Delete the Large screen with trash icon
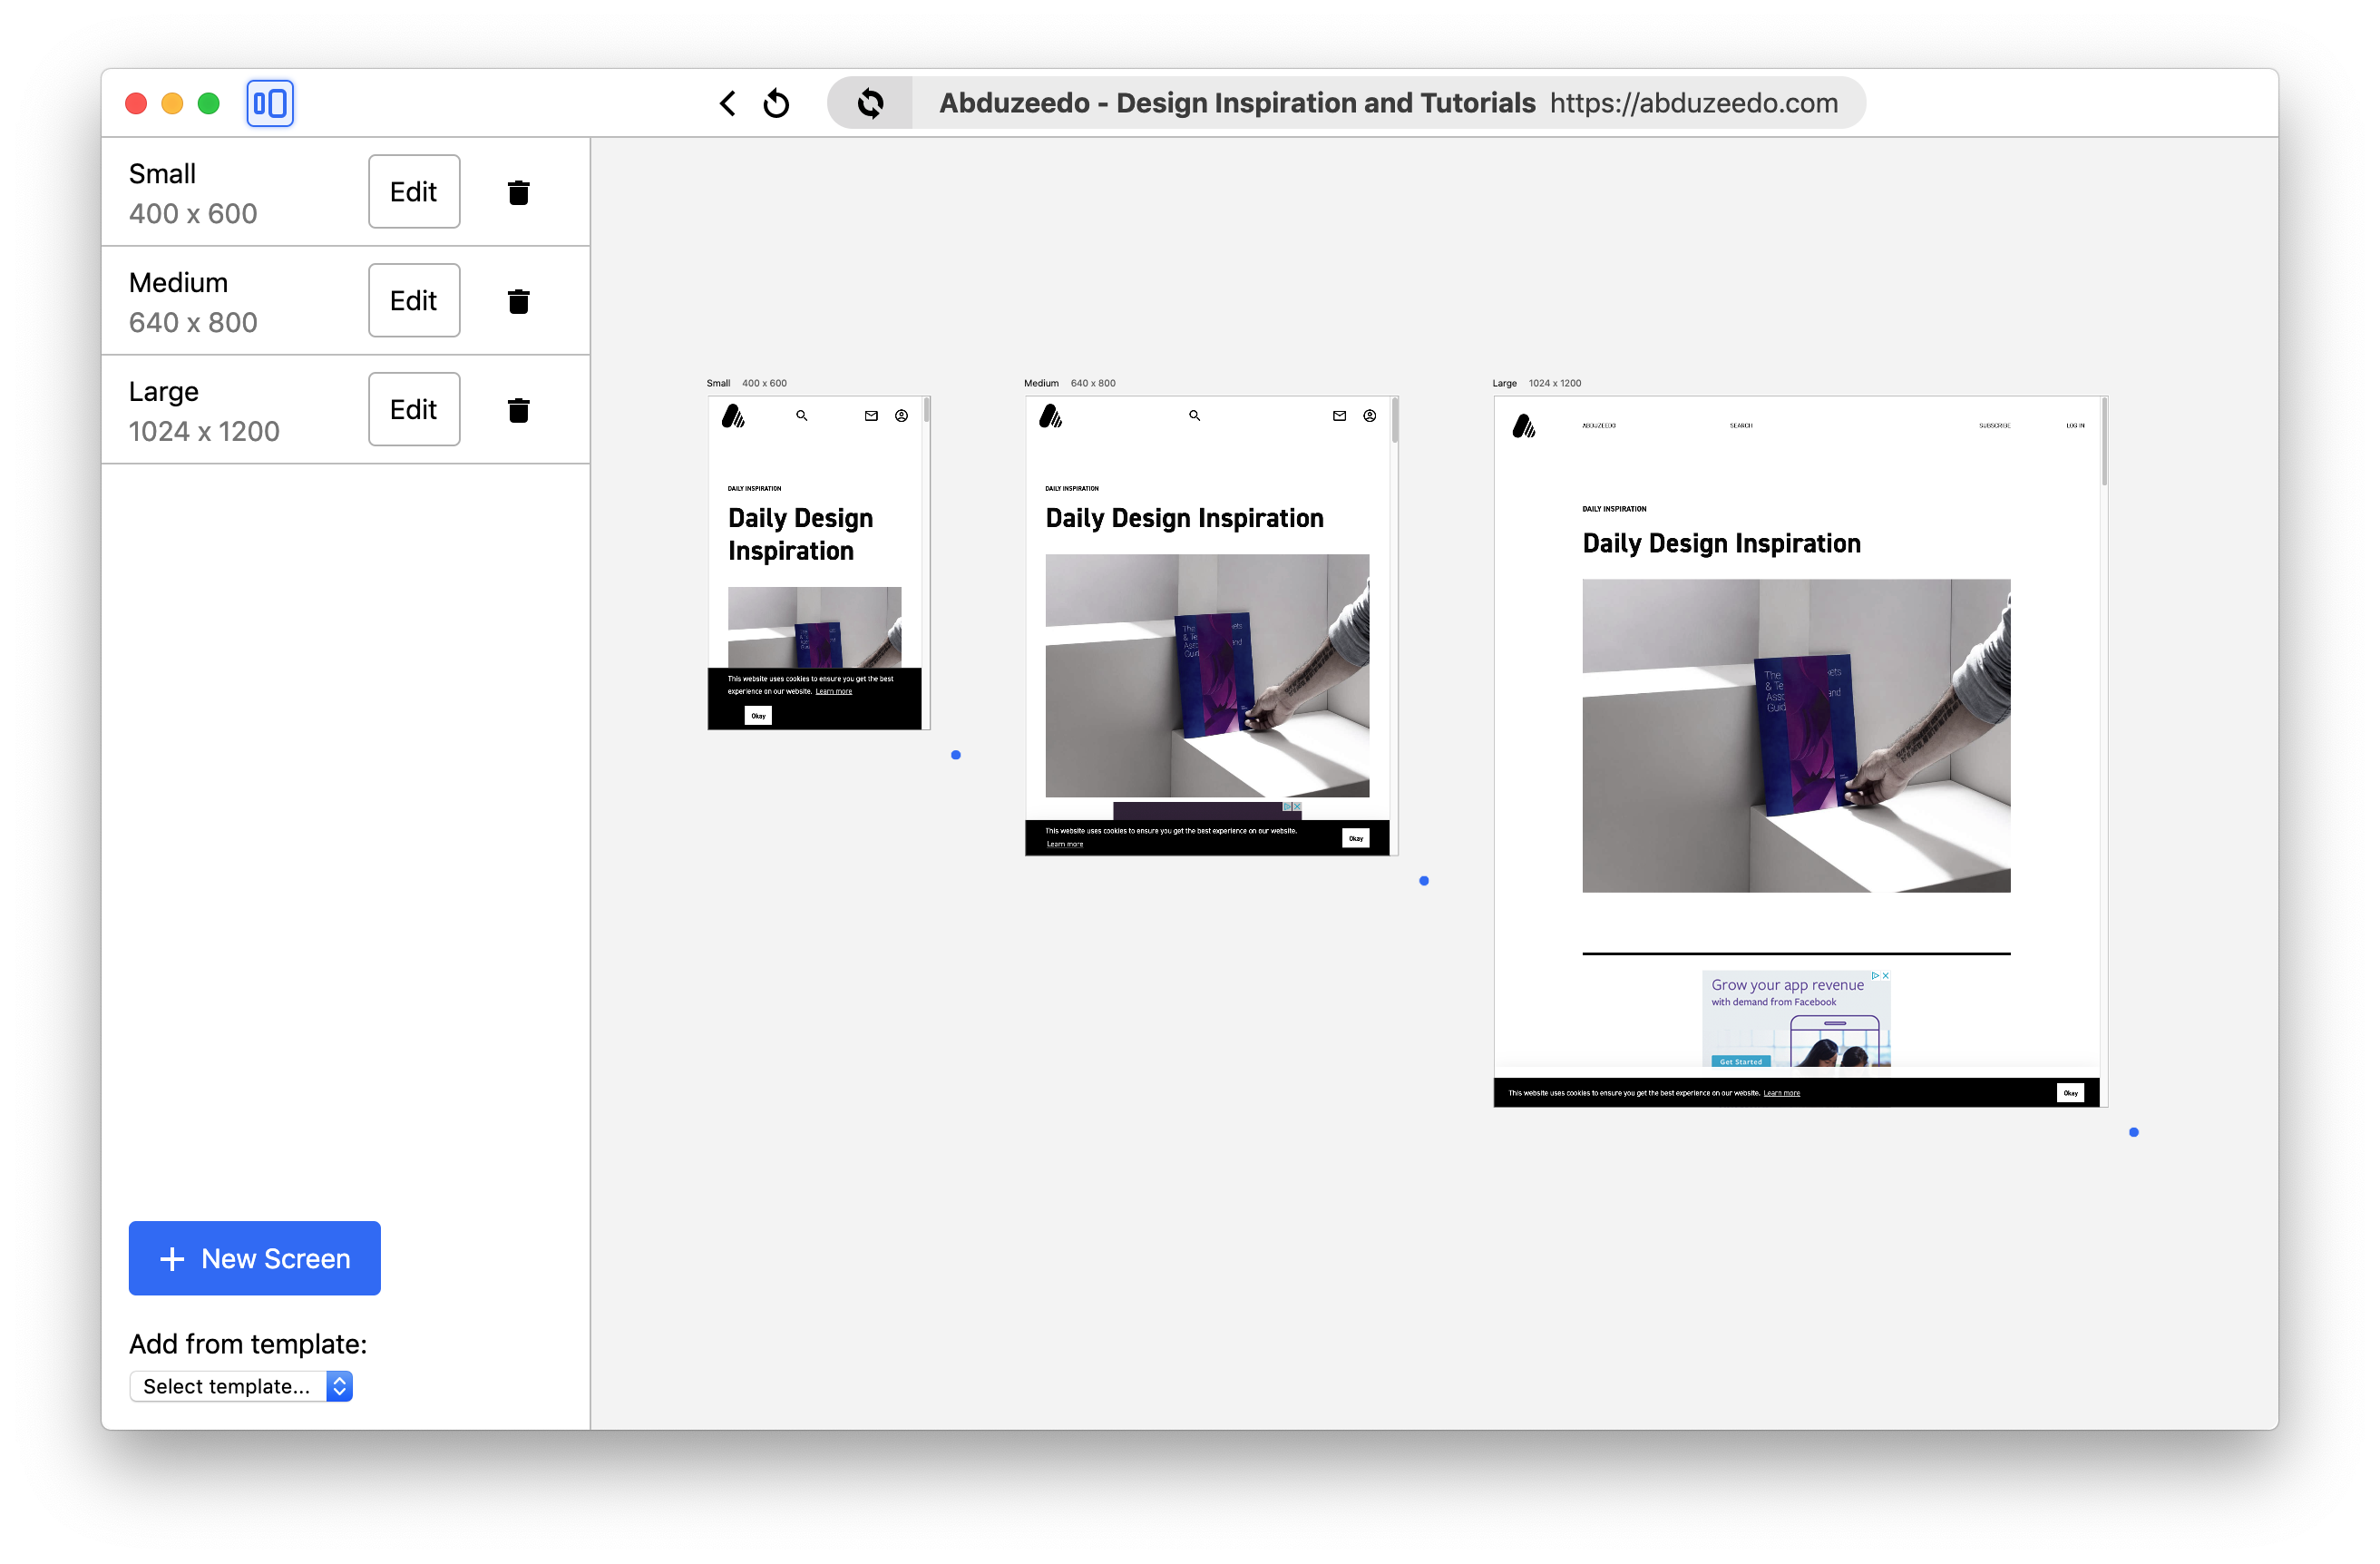2380x1564 pixels. 518,410
